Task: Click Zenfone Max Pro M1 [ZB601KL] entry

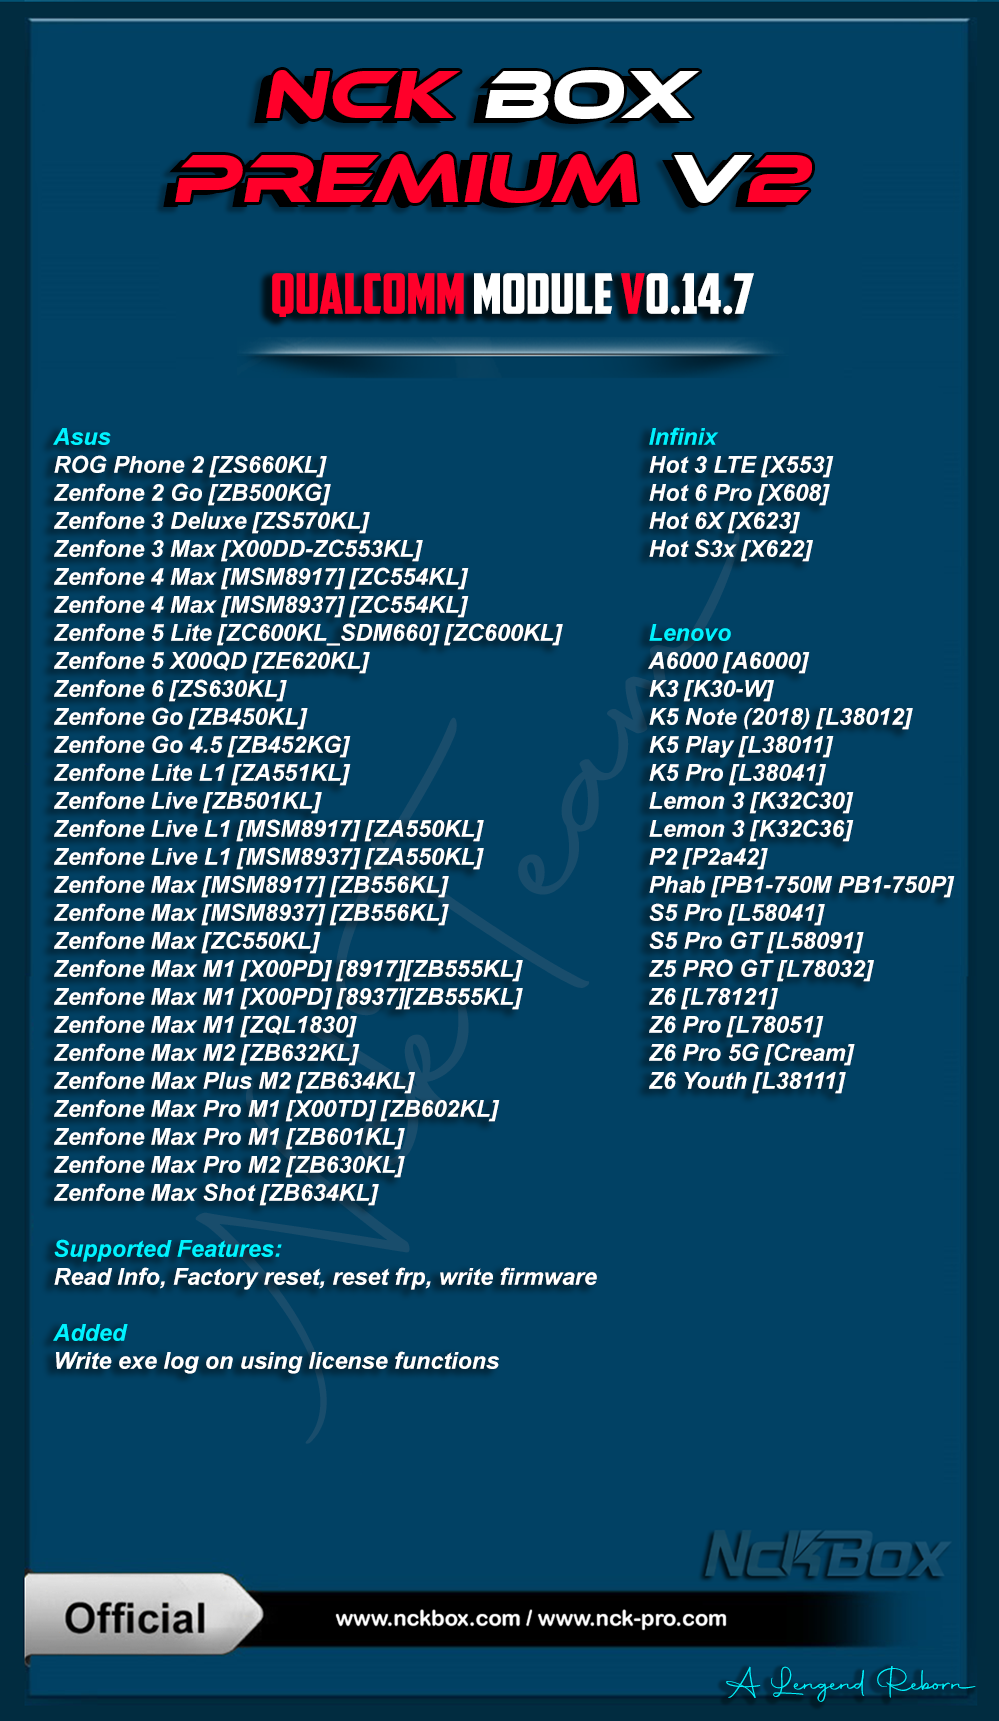Action: [229, 1137]
